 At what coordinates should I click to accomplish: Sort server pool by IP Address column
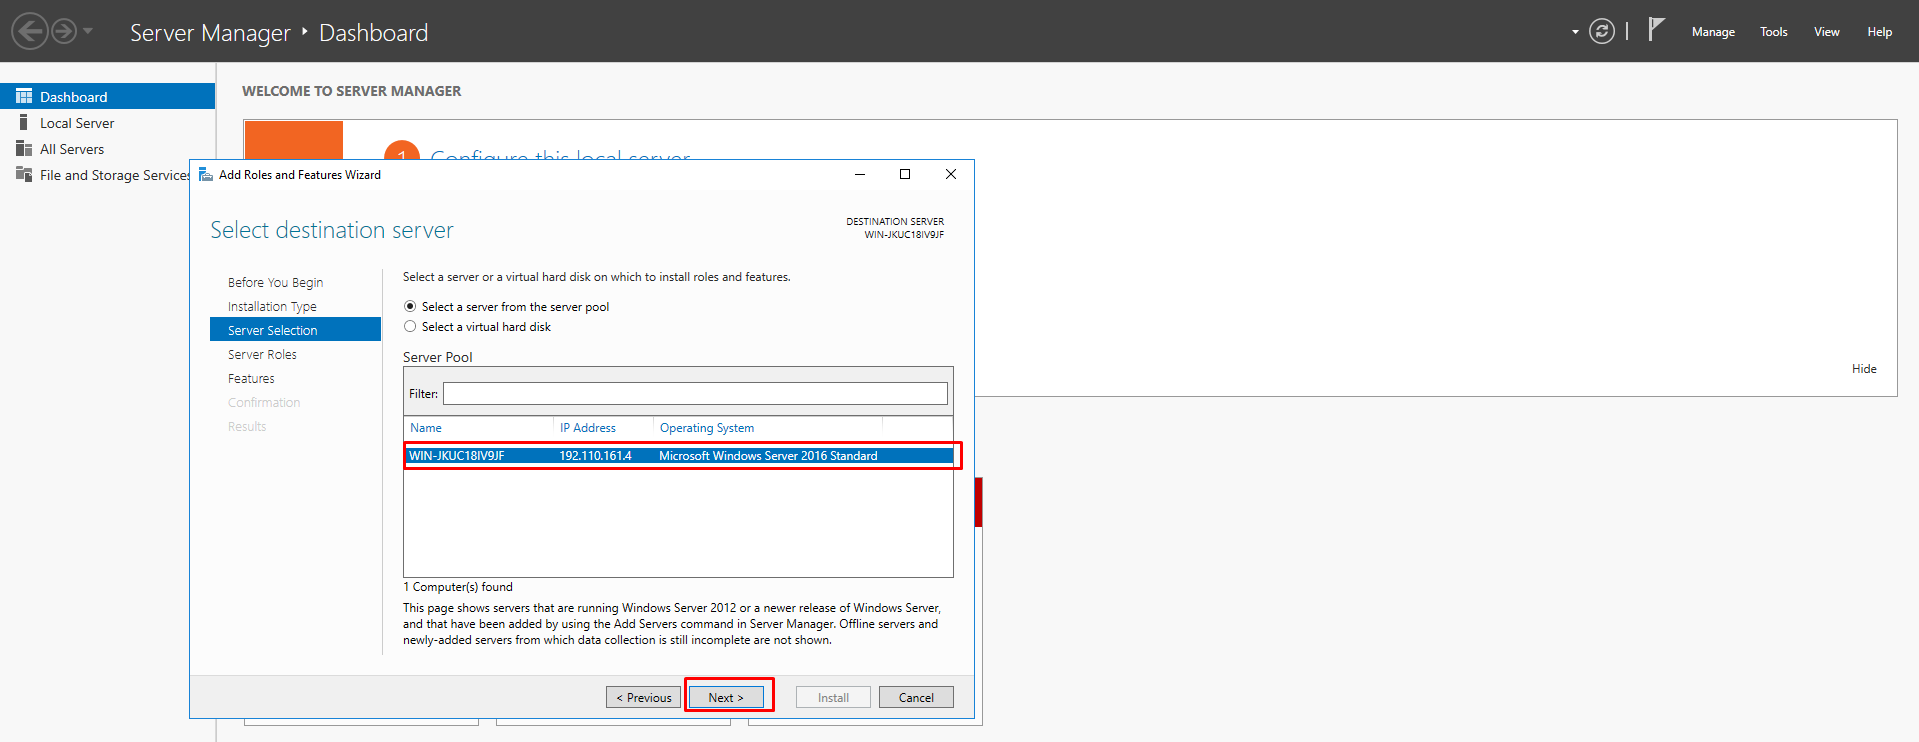click(x=588, y=427)
